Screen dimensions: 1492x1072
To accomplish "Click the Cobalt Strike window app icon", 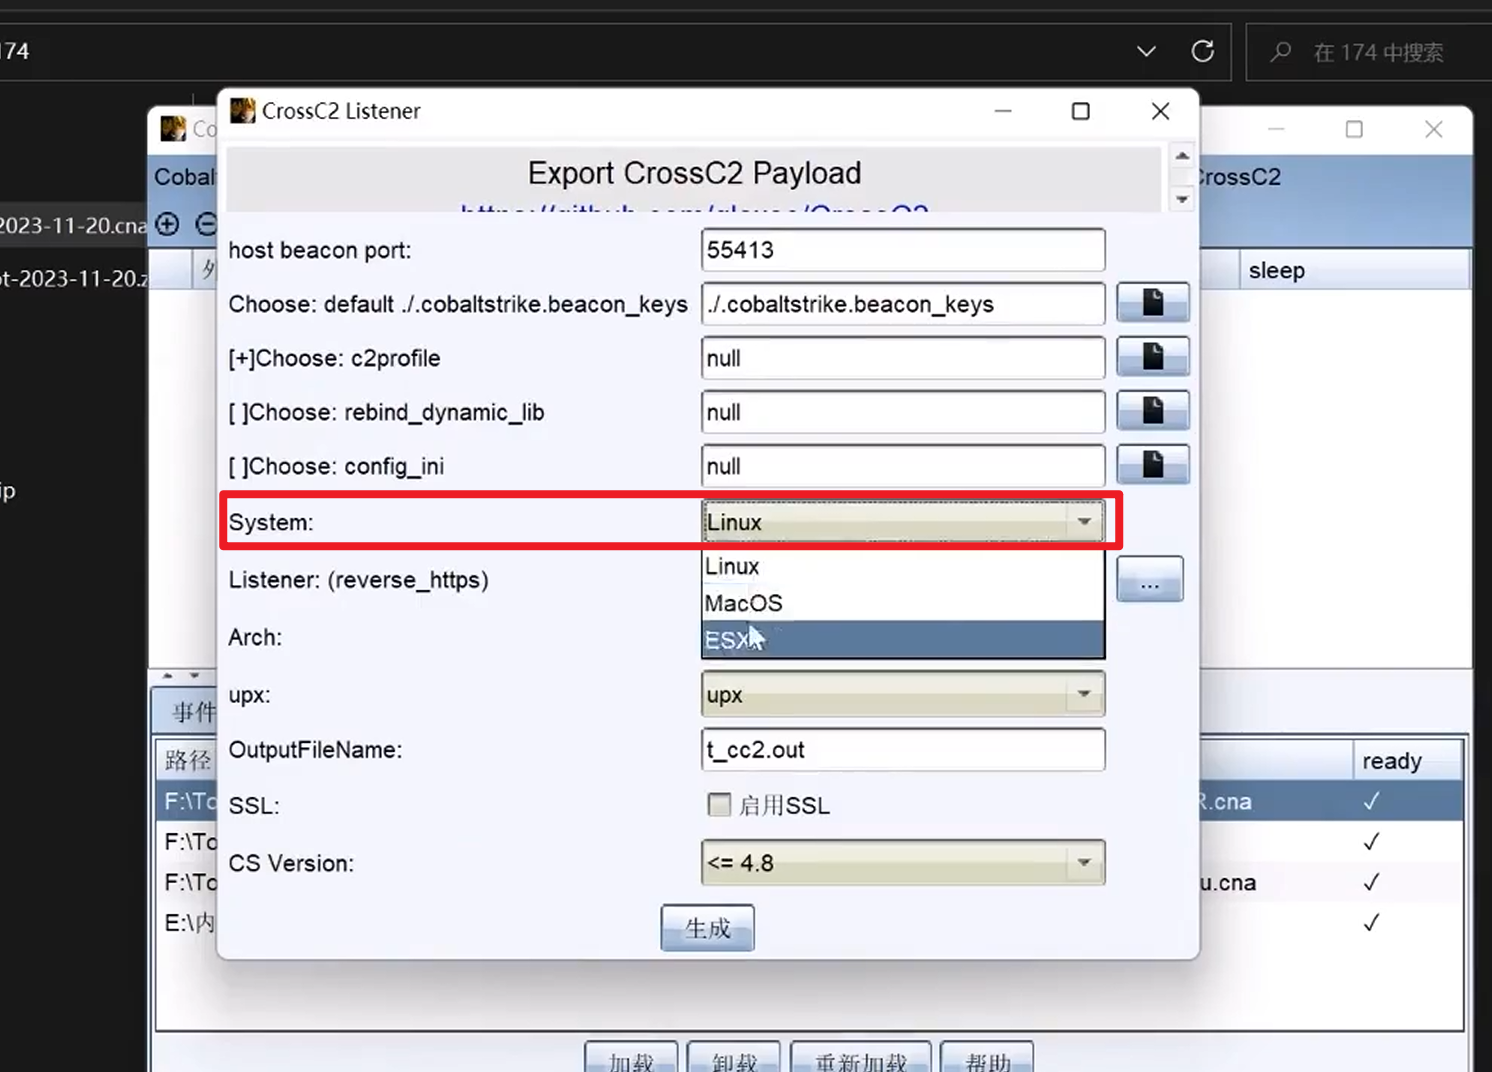I will pyautogui.click(x=173, y=128).
